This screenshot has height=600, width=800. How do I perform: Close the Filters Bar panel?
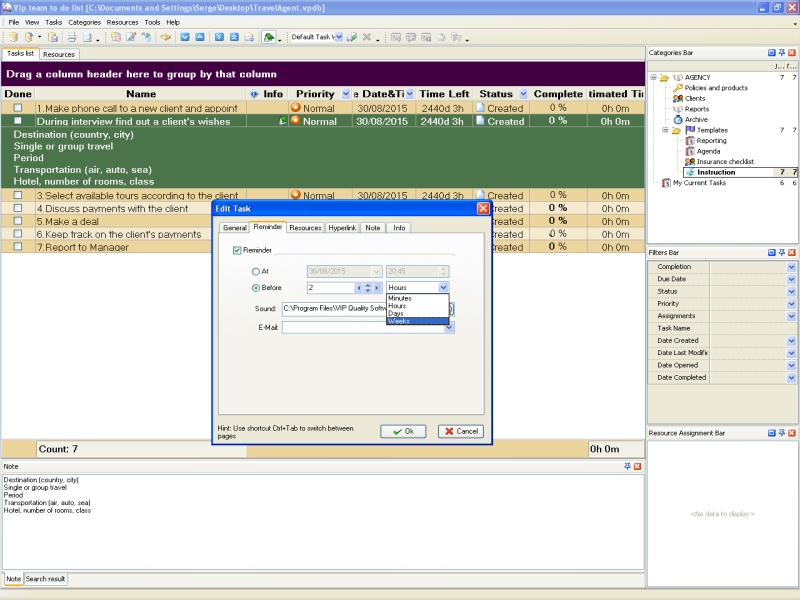792,253
